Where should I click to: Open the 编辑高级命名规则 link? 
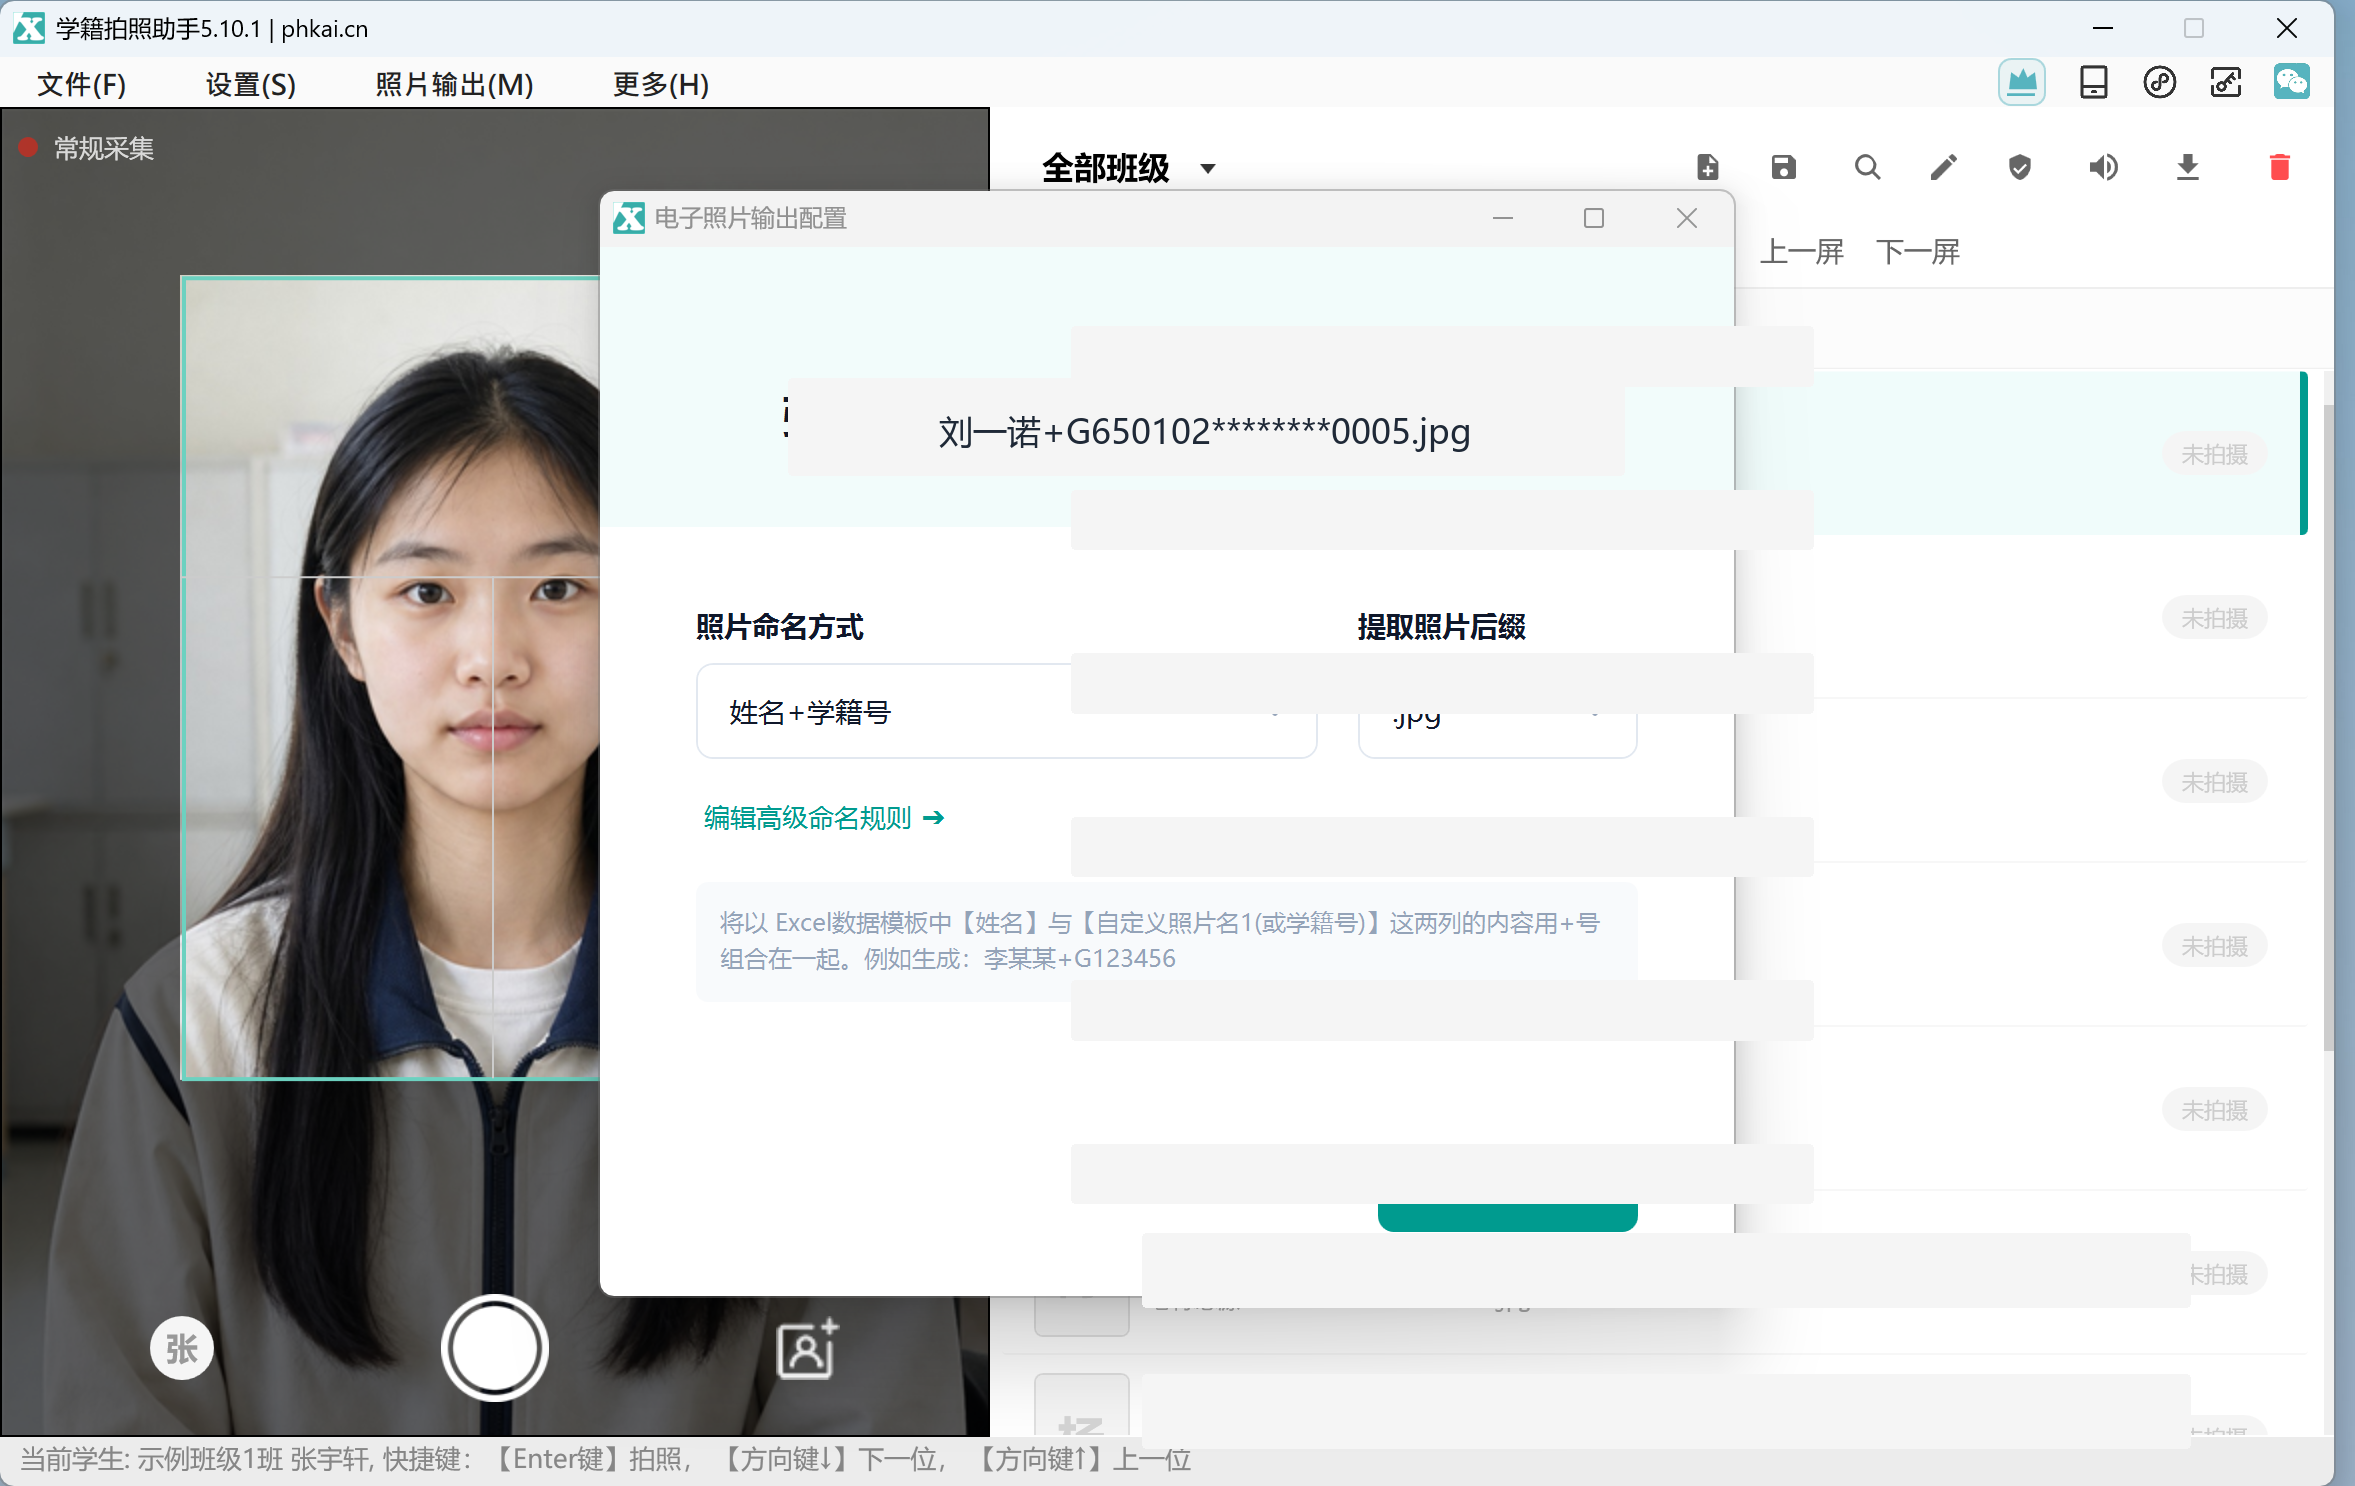click(x=824, y=818)
